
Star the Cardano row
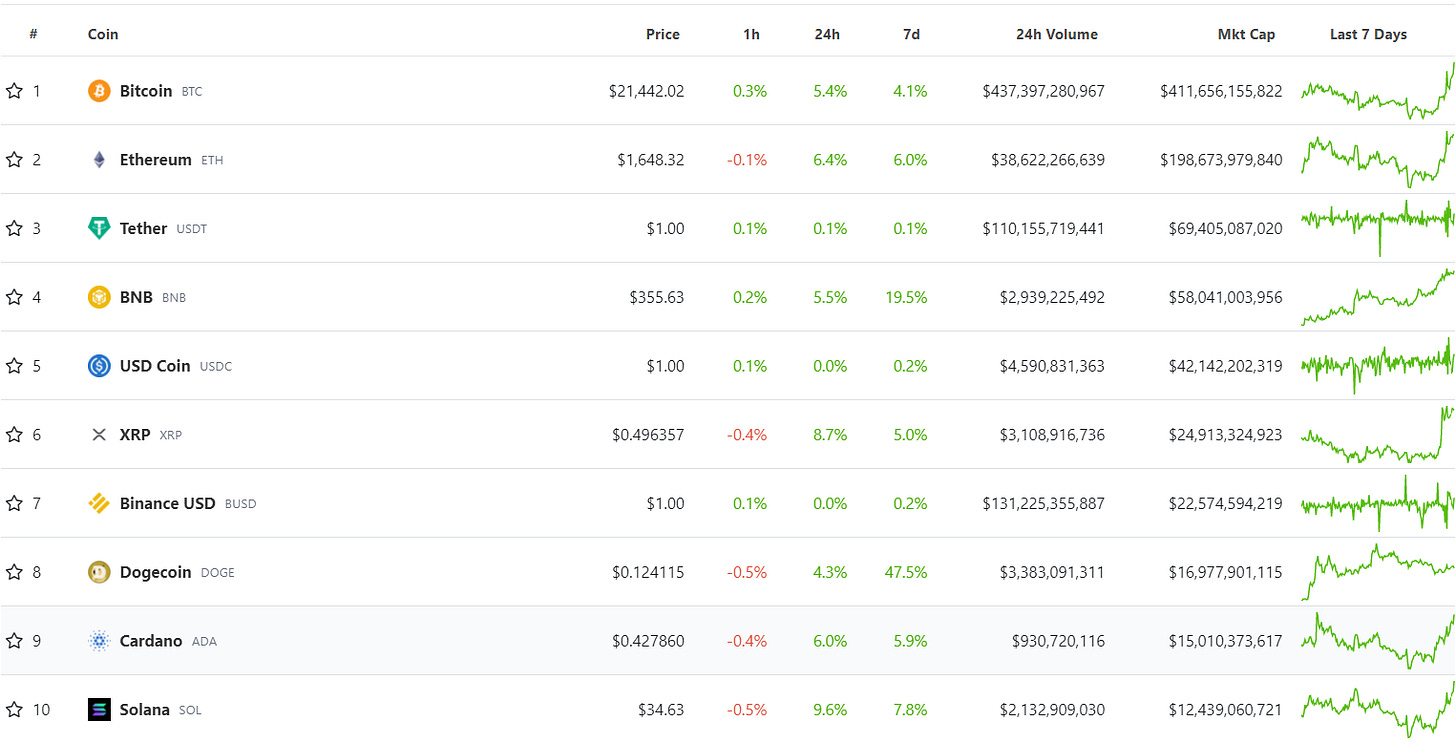click(x=14, y=641)
